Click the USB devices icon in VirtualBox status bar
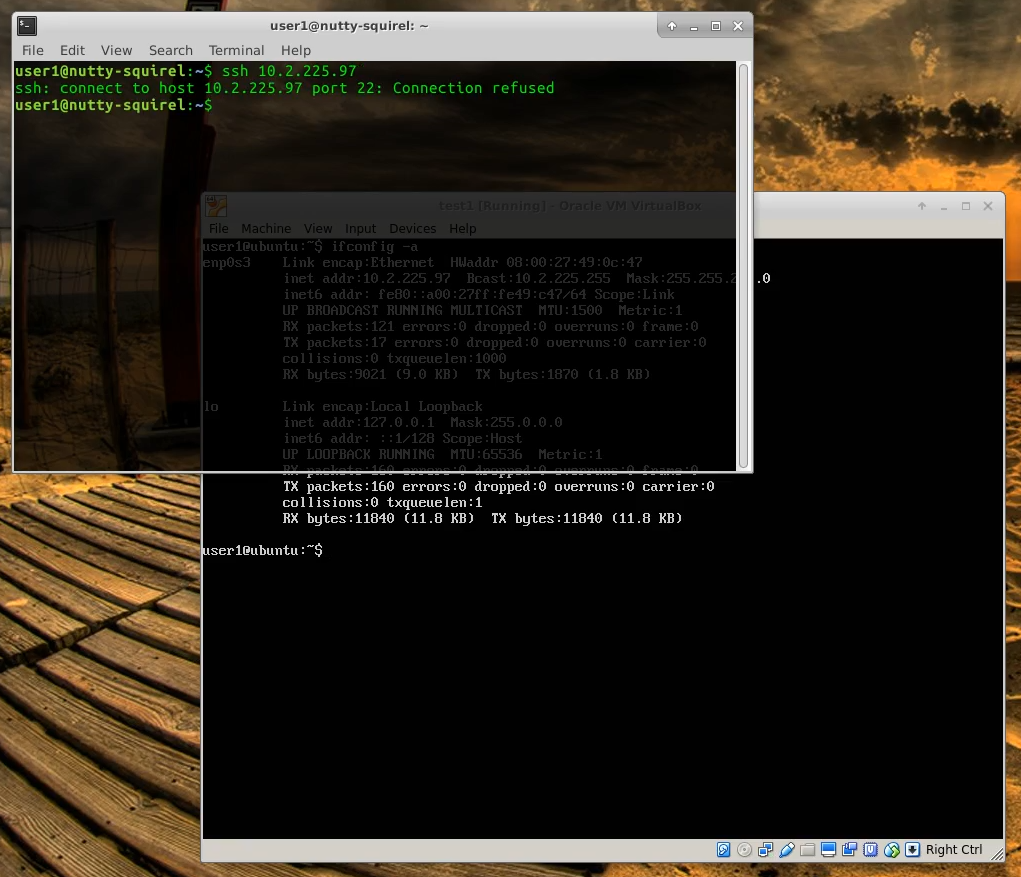 [x=787, y=850]
